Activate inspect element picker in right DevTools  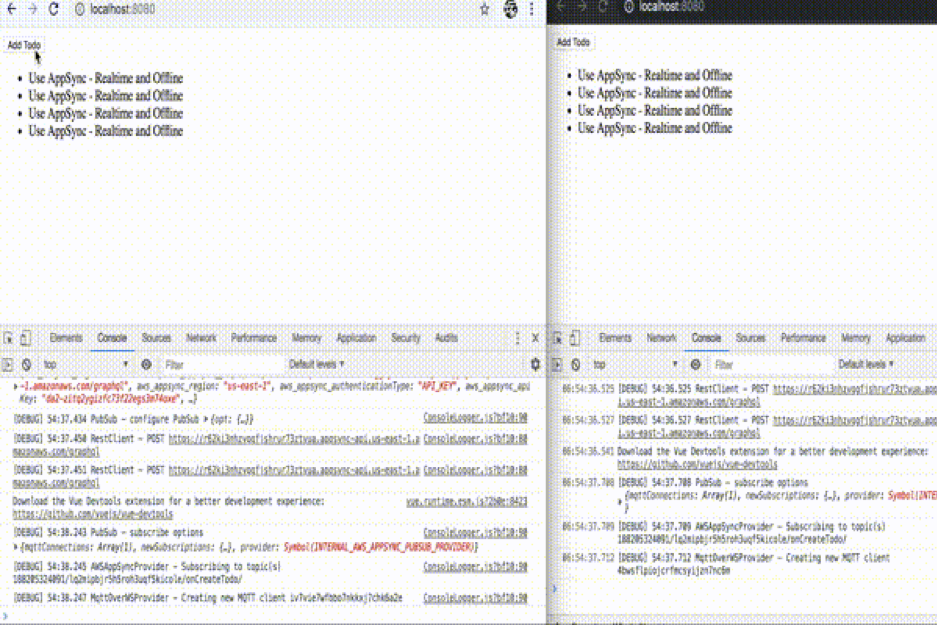[557, 338]
